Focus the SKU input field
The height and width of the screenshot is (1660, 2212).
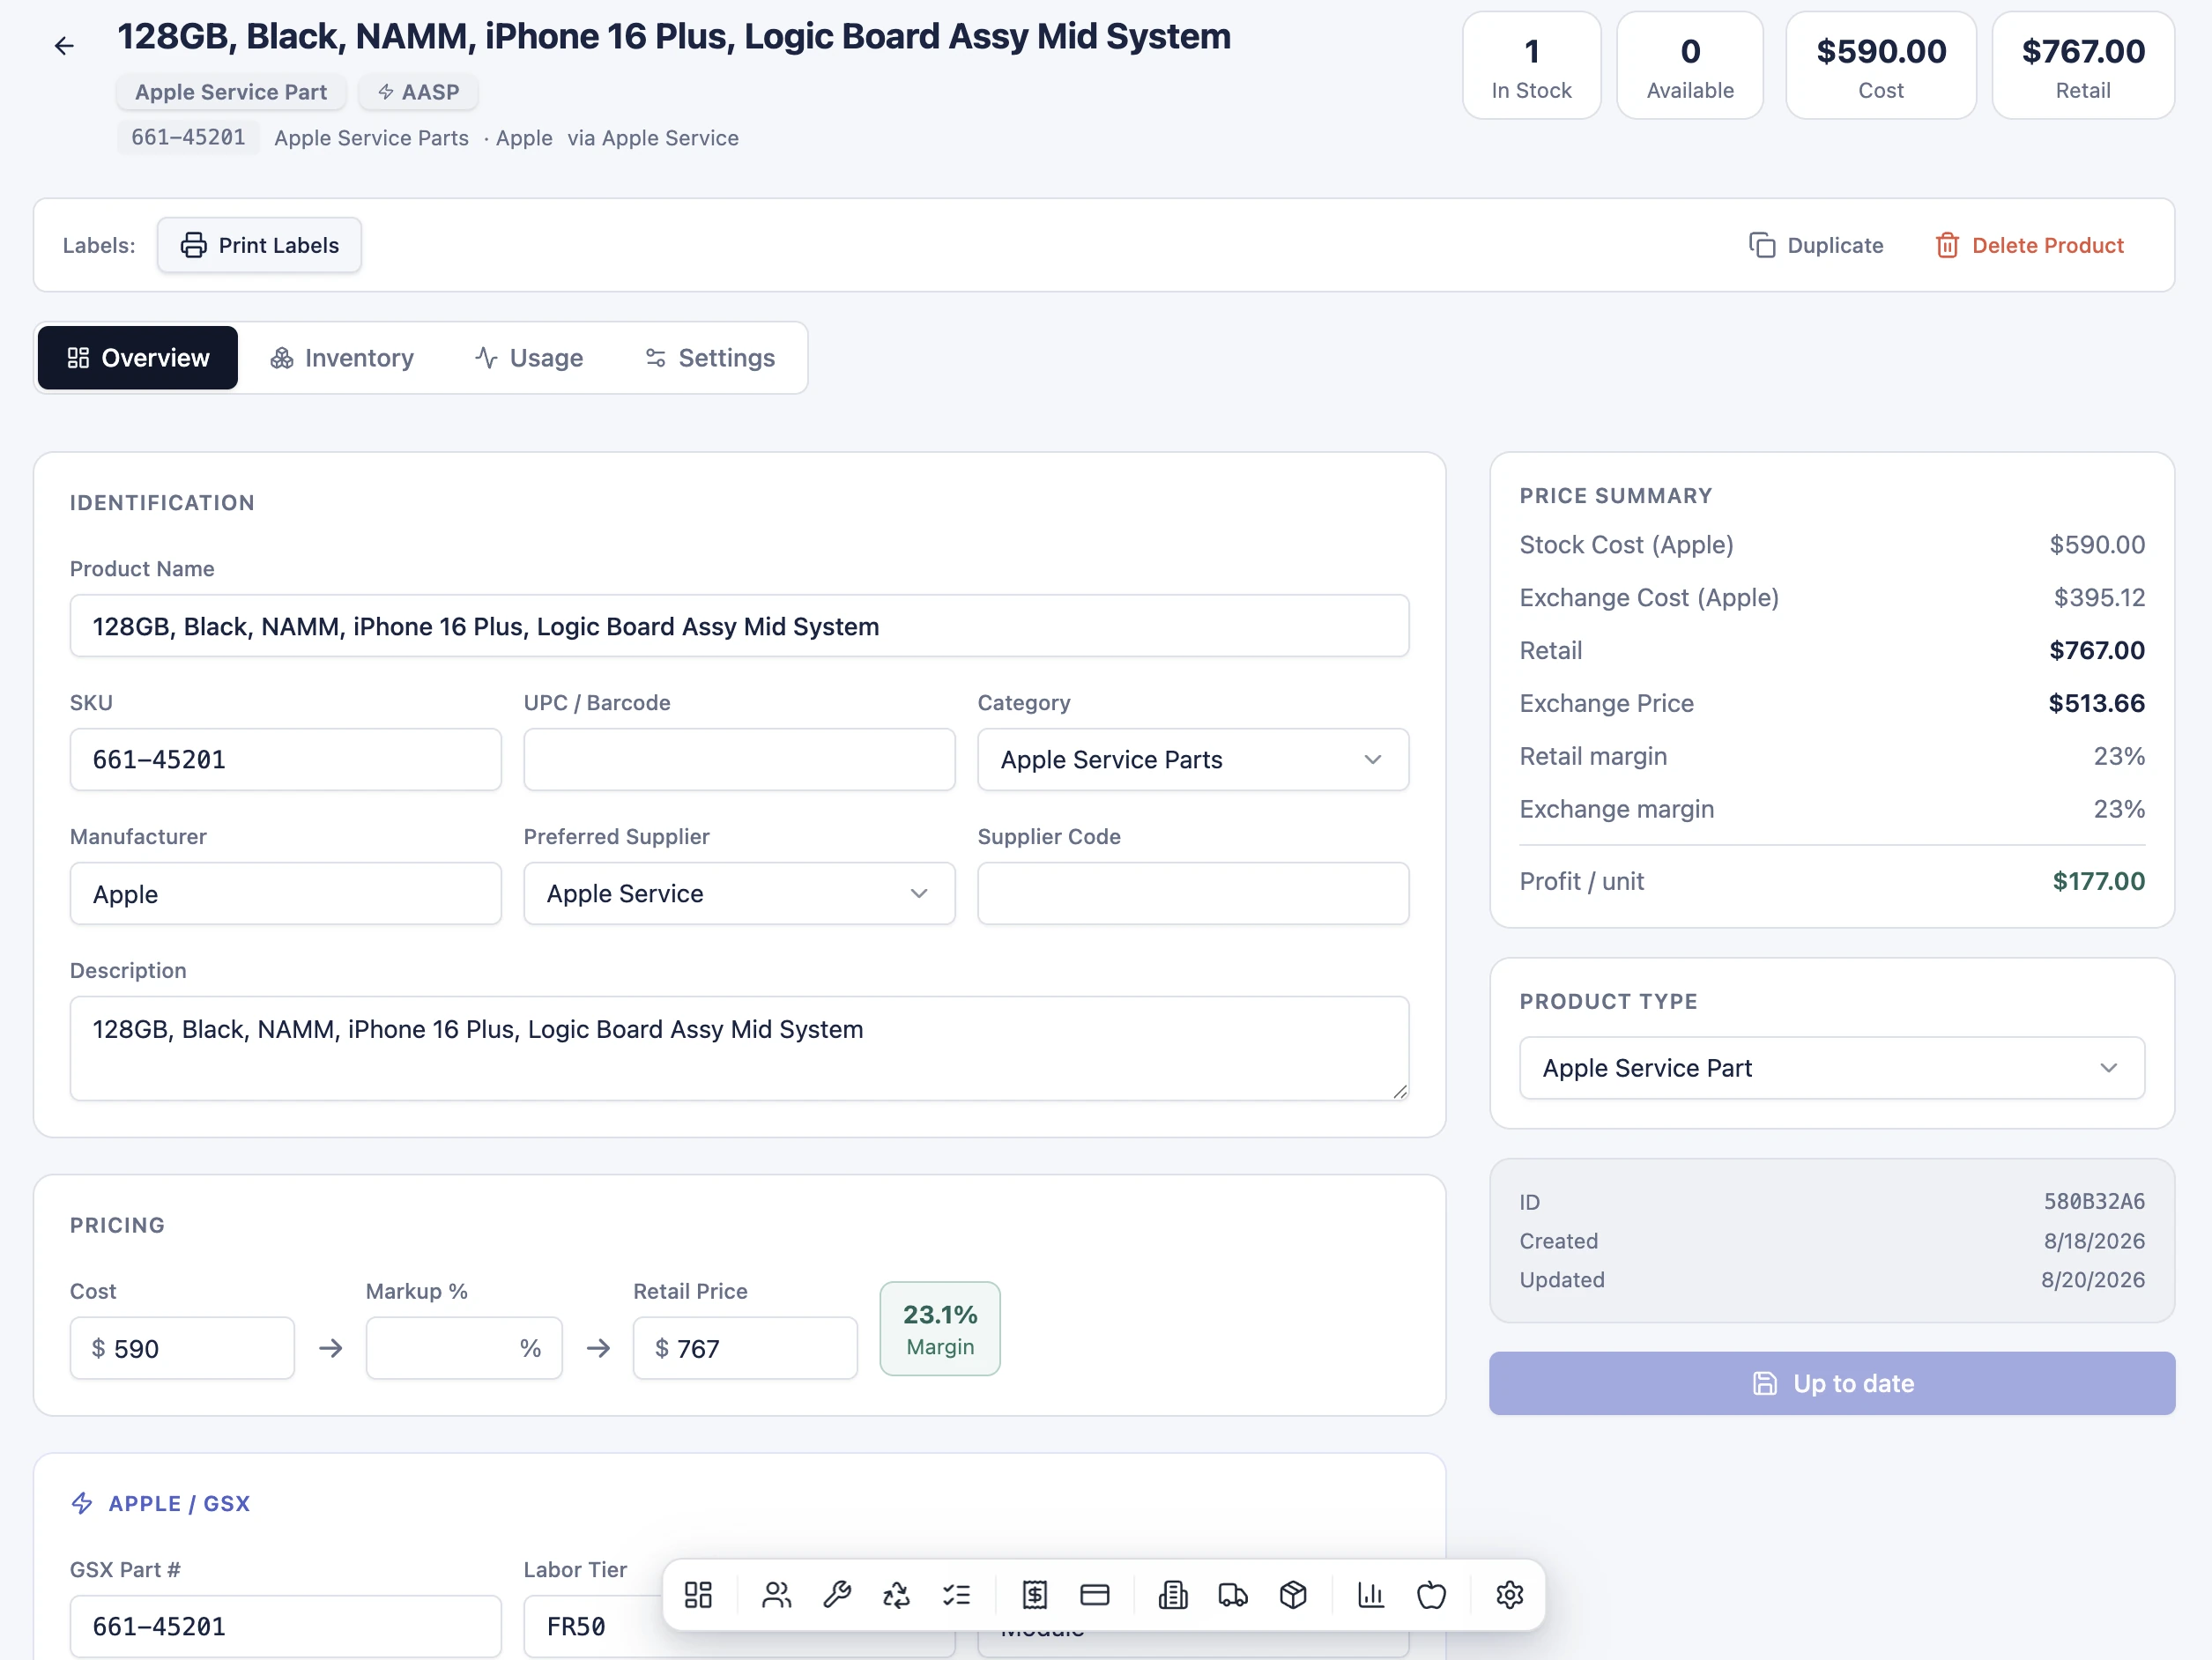click(285, 760)
